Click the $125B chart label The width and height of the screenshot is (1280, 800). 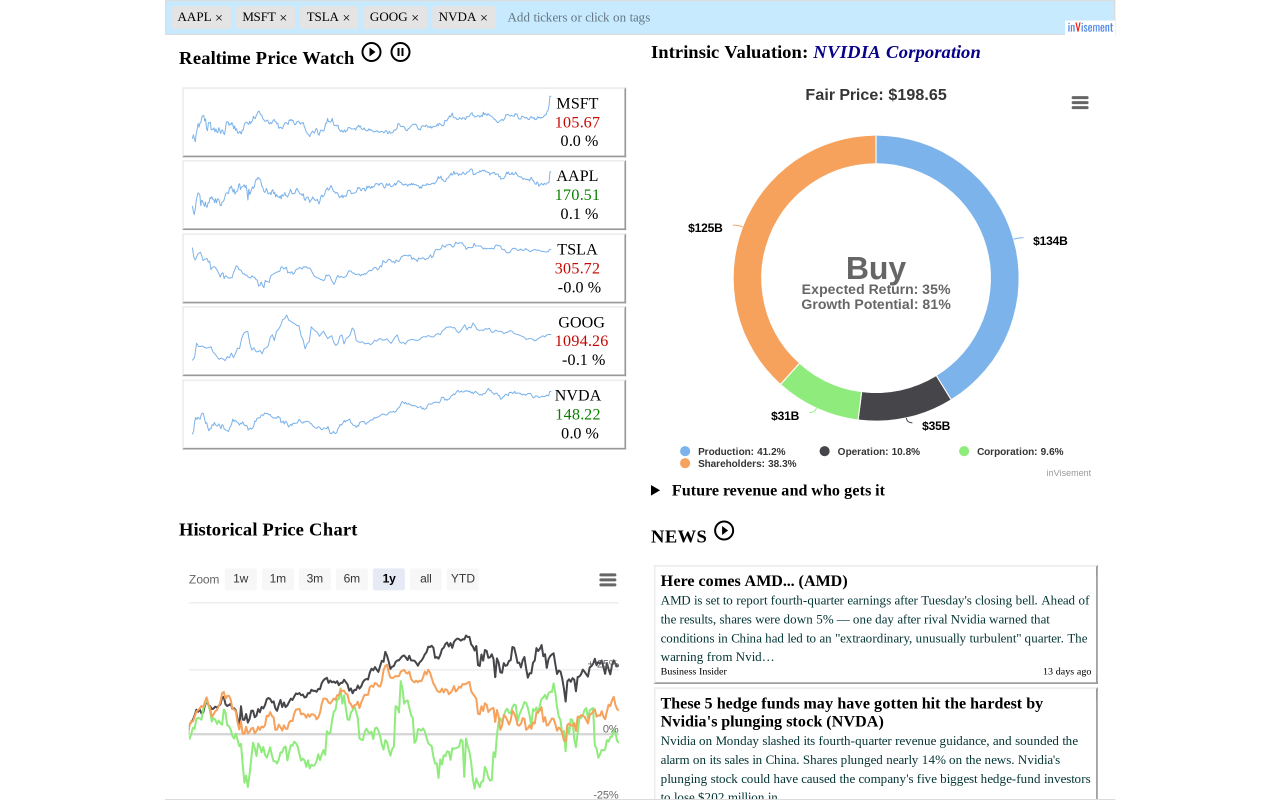point(705,228)
